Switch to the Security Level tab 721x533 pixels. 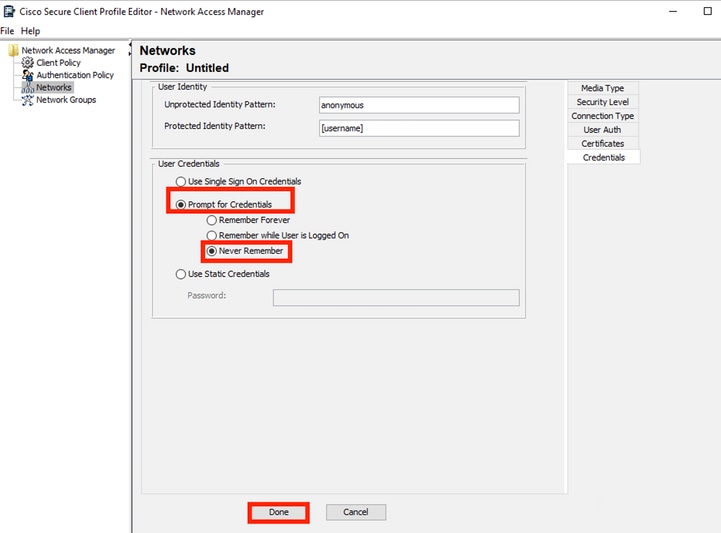(602, 102)
